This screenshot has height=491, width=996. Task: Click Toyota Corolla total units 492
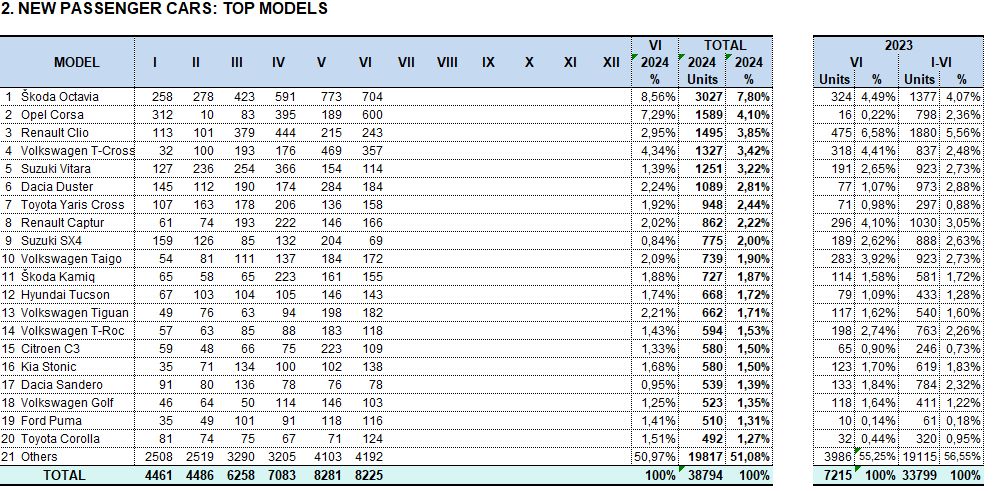(x=713, y=439)
